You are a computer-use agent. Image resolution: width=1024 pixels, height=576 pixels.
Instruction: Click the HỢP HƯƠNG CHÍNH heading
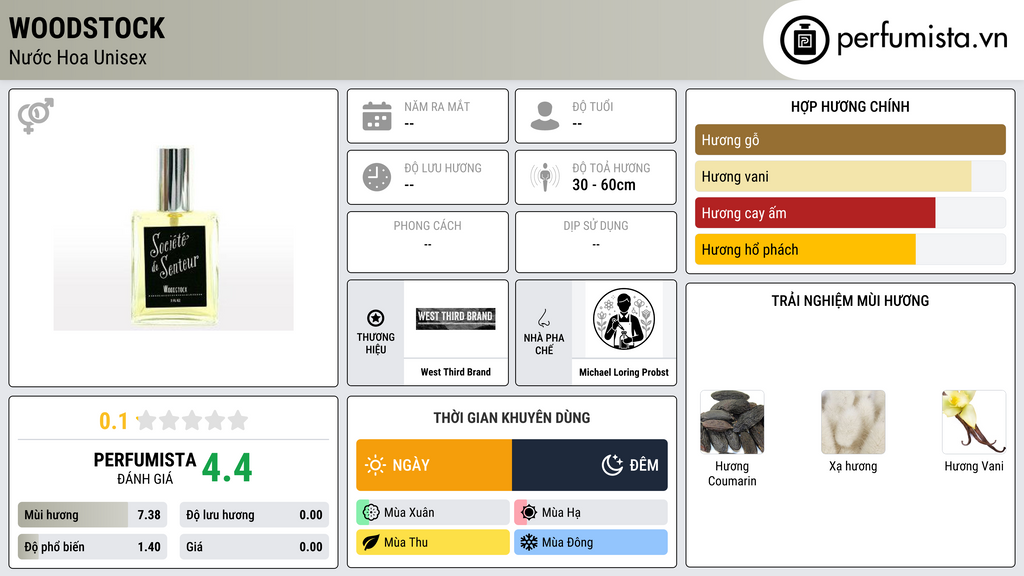(x=850, y=106)
